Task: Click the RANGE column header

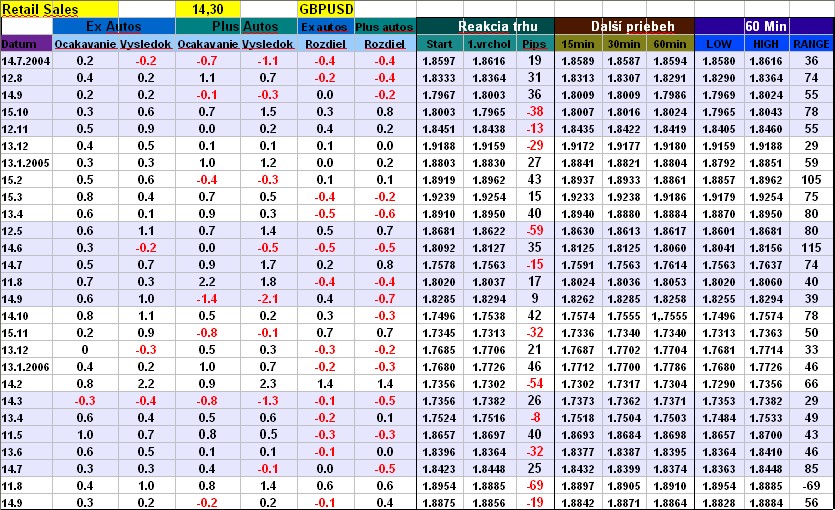Action: (x=812, y=44)
